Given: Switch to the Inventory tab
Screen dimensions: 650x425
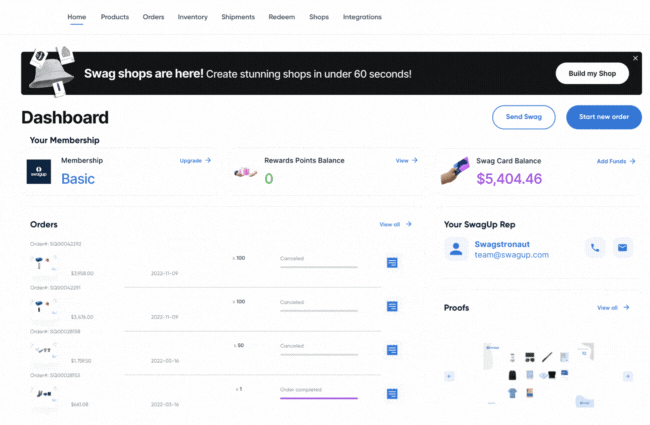Looking at the screenshot, I should [x=192, y=17].
